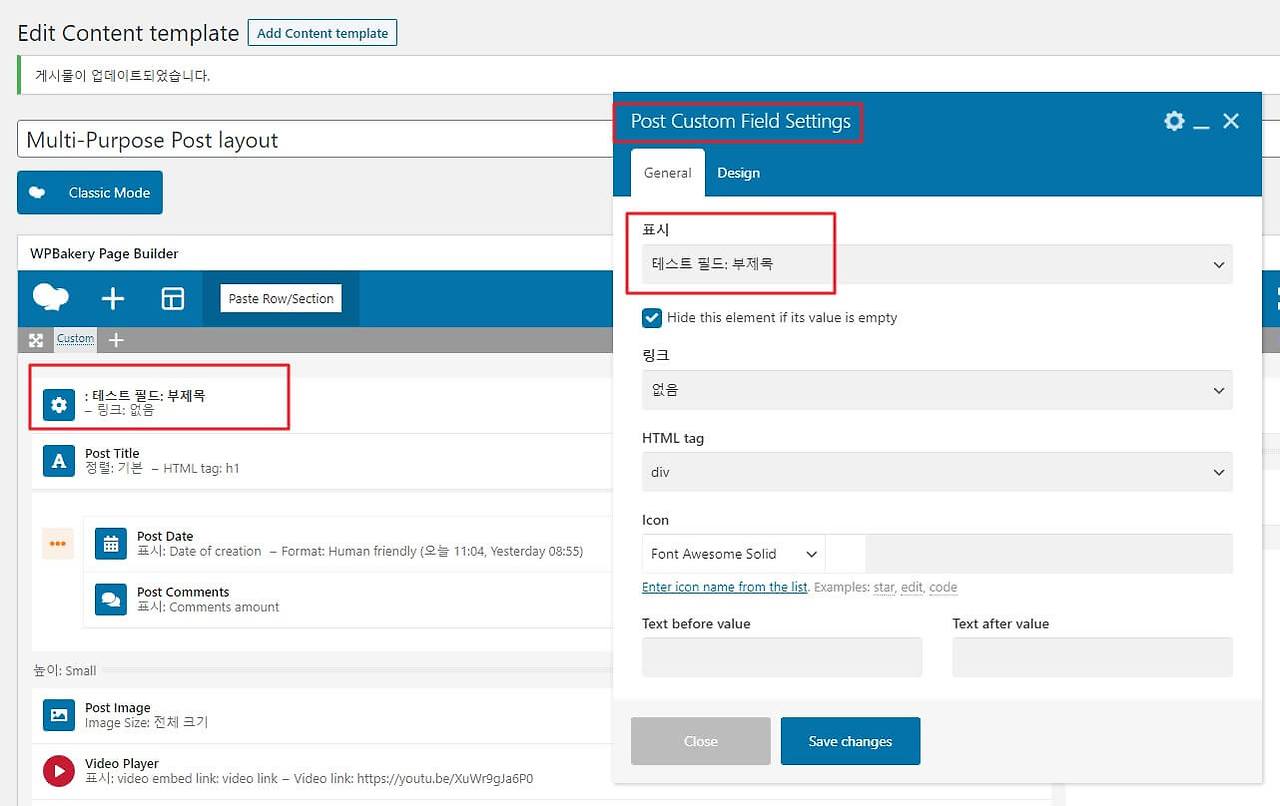1280x806 pixels.
Task: Click the '테스트 필드: 부제목' element title
Action: coord(145,396)
